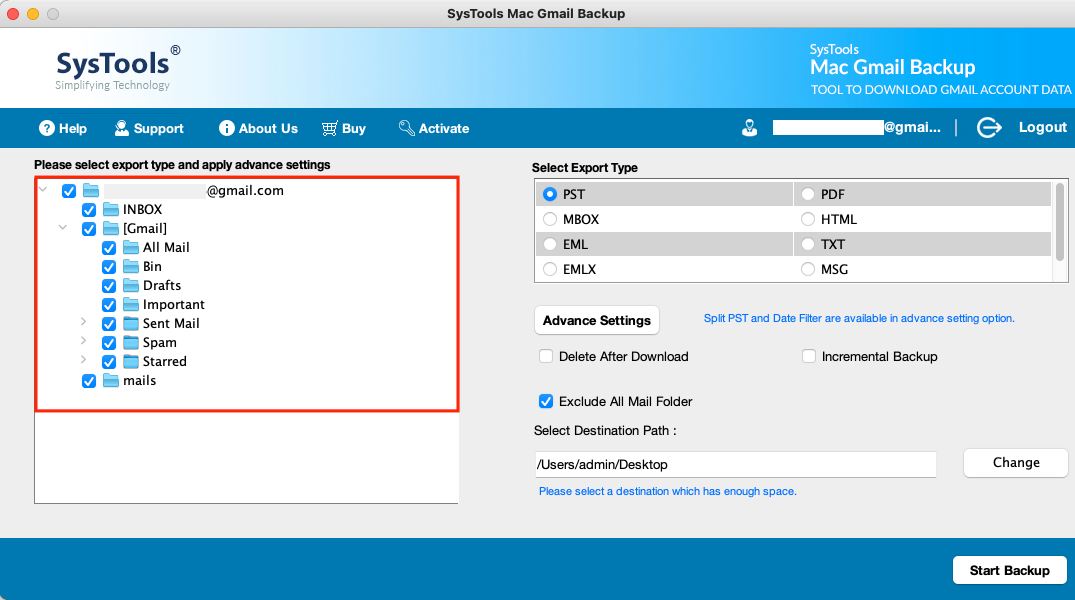Click the root gmail.com account folder icon
1075x600 pixels.
pyautogui.click(x=91, y=190)
